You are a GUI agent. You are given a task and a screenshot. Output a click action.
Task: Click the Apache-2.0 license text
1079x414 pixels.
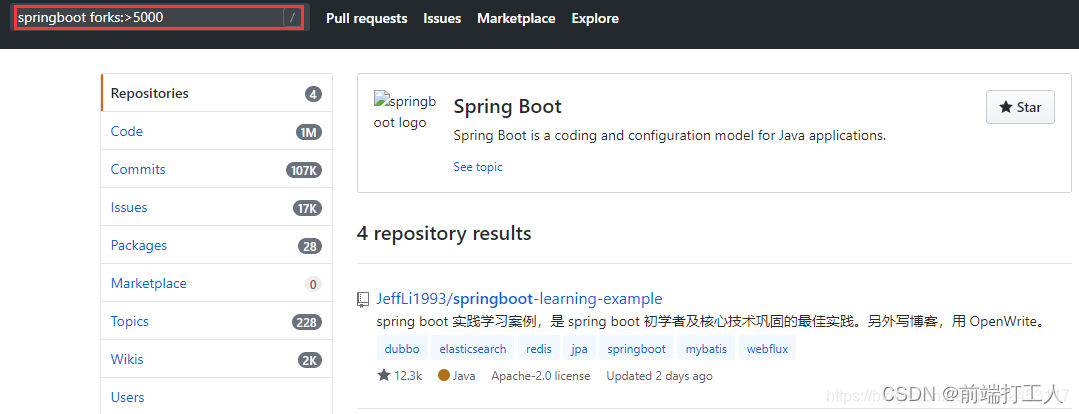coord(541,376)
